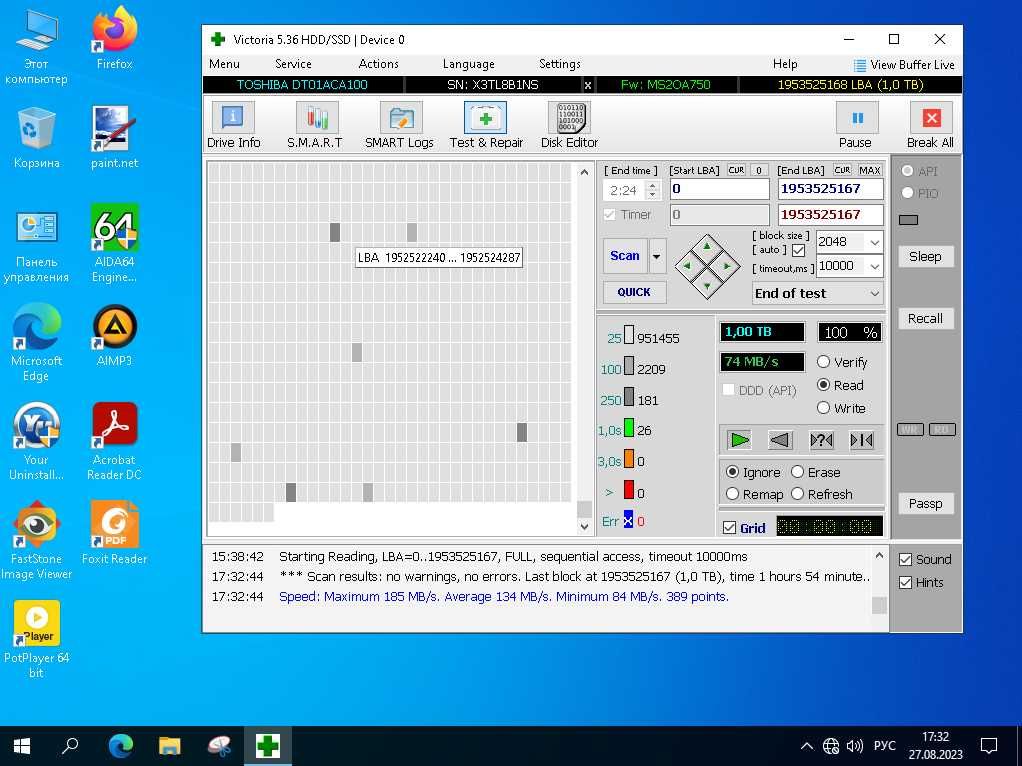The width and height of the screenshot is (1022, 766).
Task: Click the left arrow of navigation diamond
Action: (688, 266)
